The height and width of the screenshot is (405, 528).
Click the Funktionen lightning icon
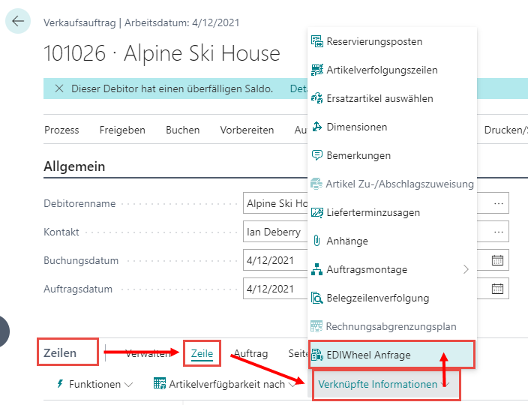[x=60, y=383]
